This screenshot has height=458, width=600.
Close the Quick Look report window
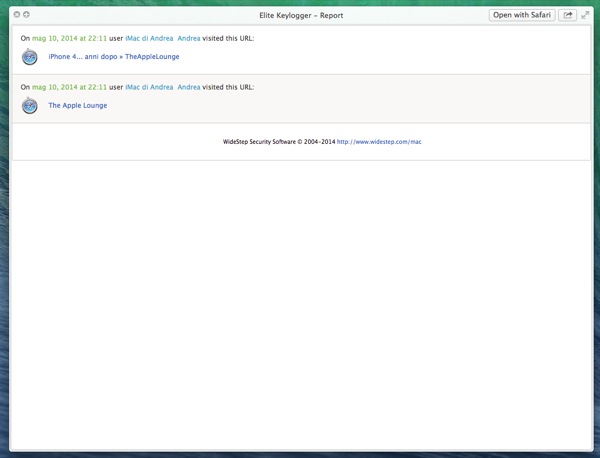coord(17,15)
